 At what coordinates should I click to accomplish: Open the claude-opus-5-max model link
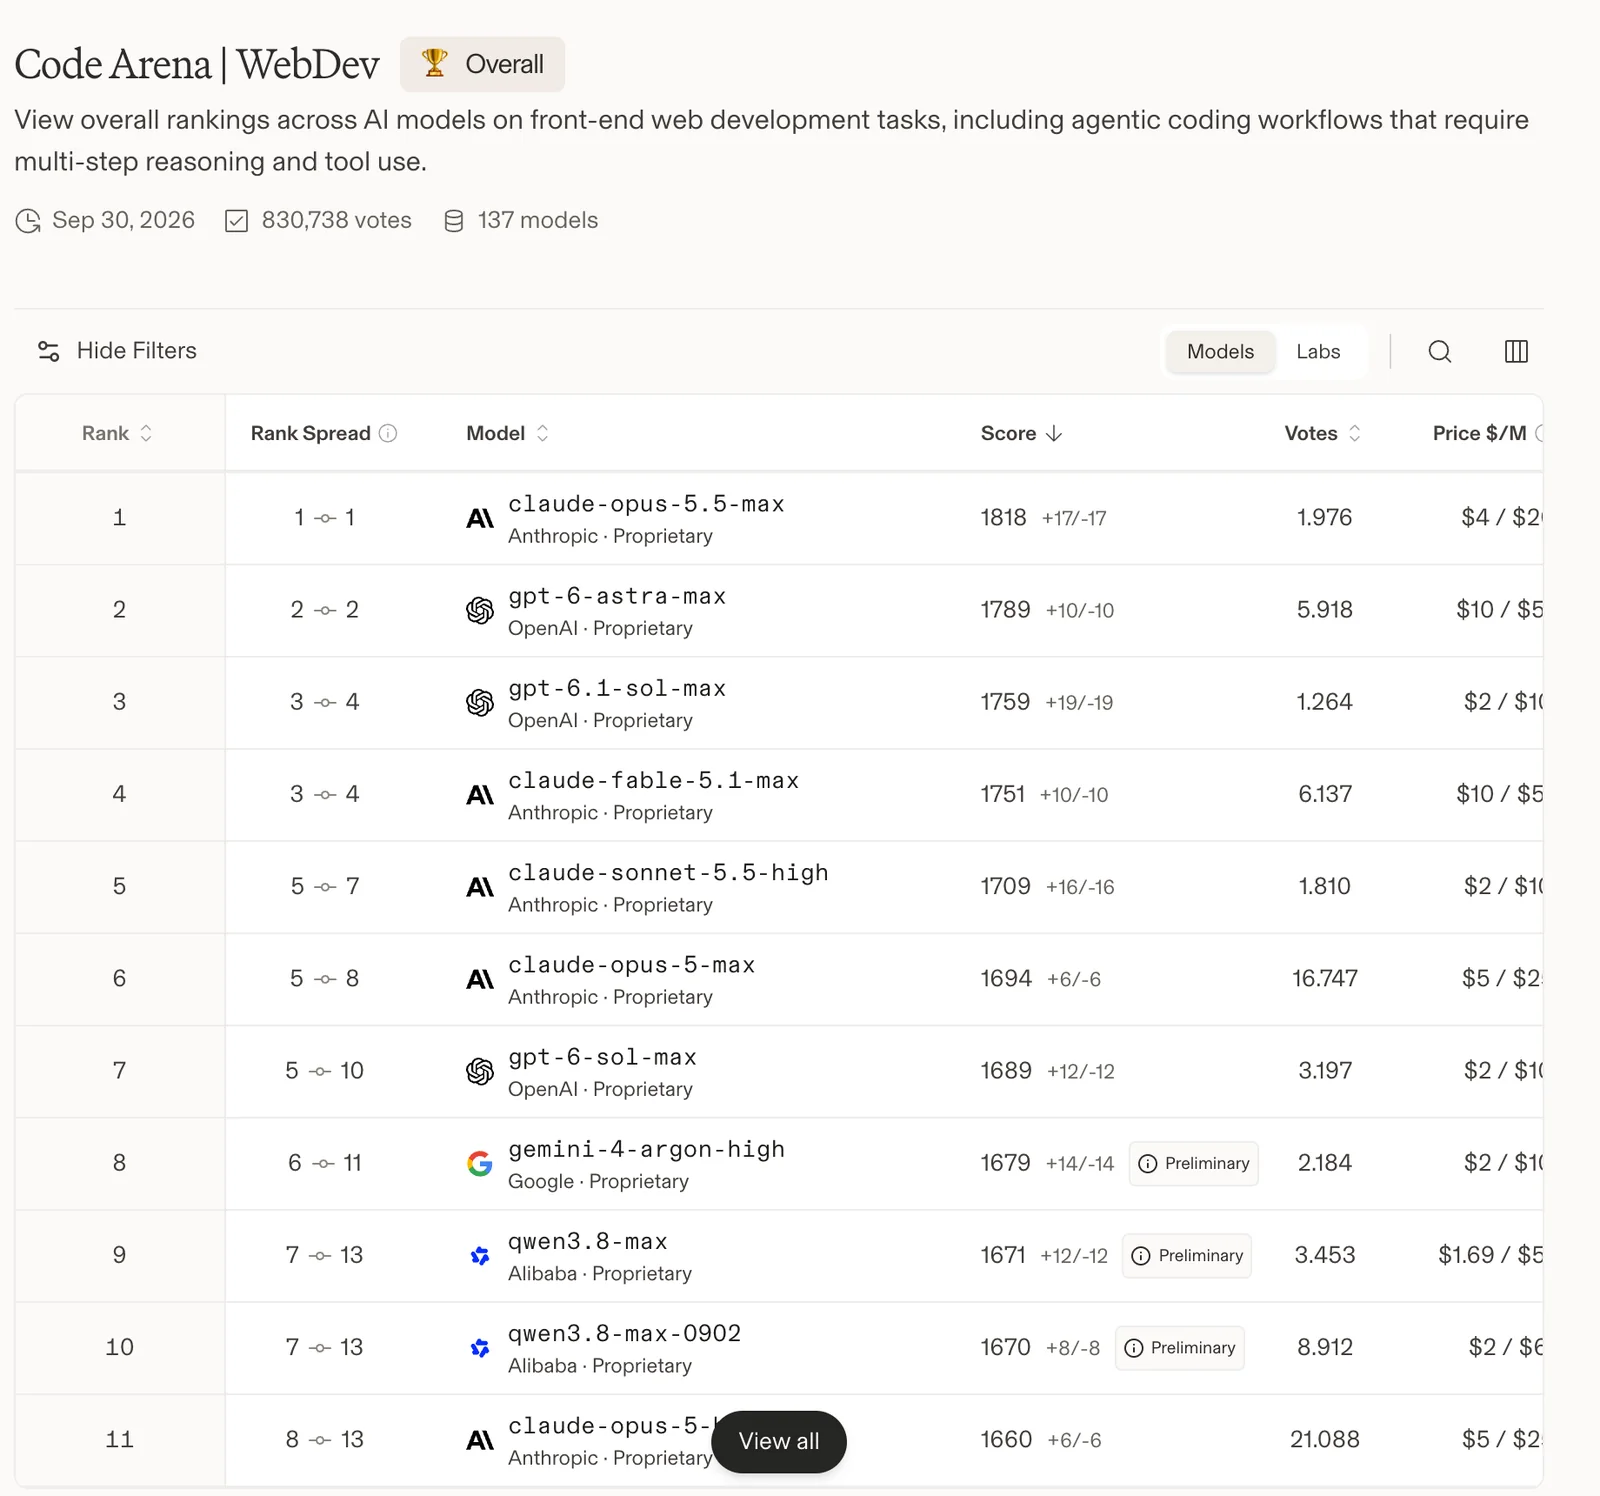point(631,965)
